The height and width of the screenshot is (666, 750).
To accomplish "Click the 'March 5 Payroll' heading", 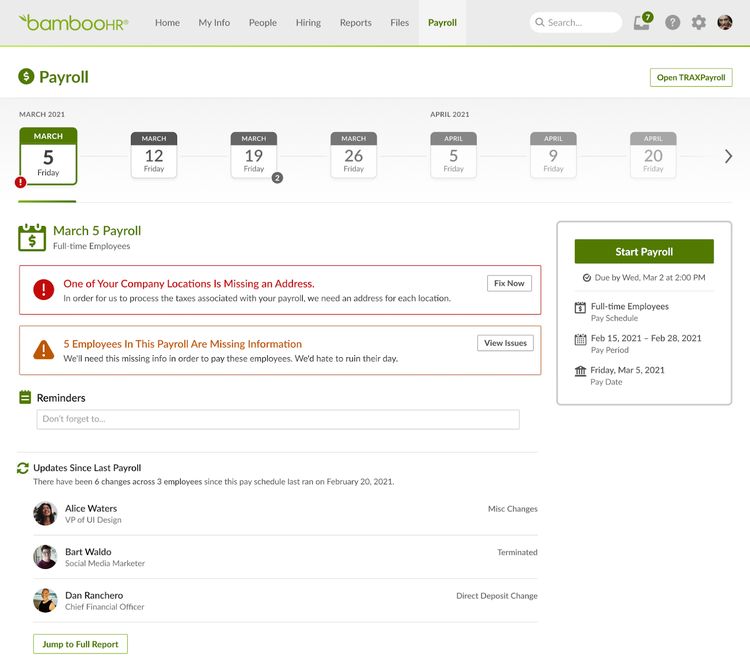I will (97, 231).
